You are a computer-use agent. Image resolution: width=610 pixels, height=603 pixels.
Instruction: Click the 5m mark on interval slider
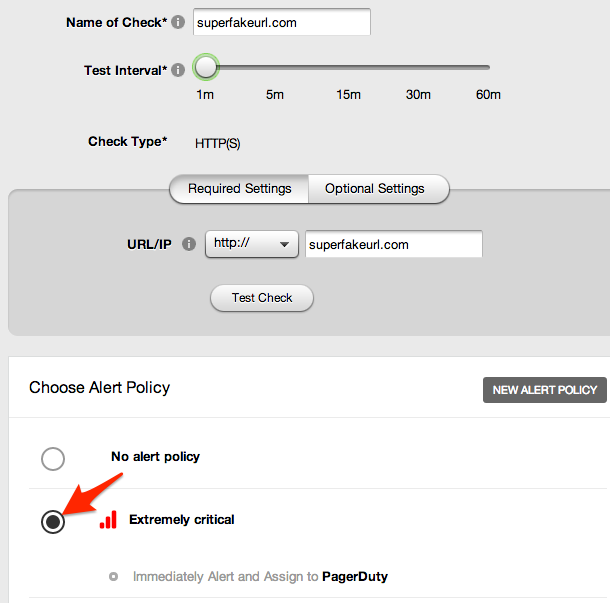click(x=275, y=68)
